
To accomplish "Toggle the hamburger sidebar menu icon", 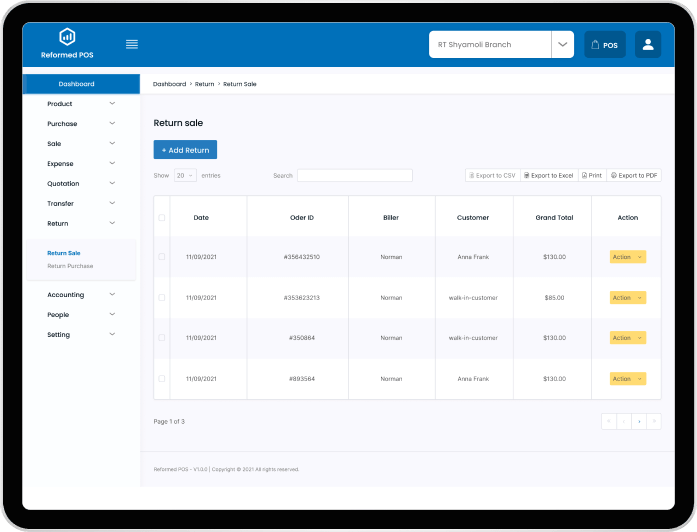I will tap(132, 44).
